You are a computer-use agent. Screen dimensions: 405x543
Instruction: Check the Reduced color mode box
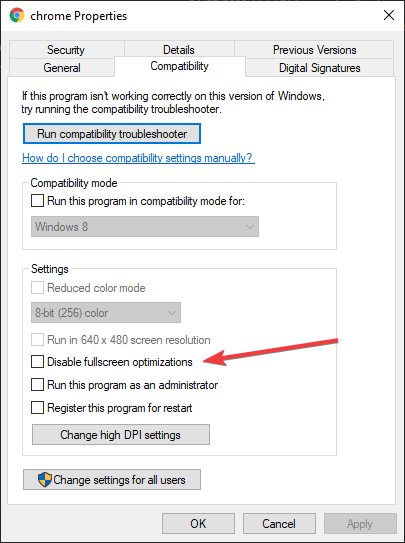pos(37,288)
